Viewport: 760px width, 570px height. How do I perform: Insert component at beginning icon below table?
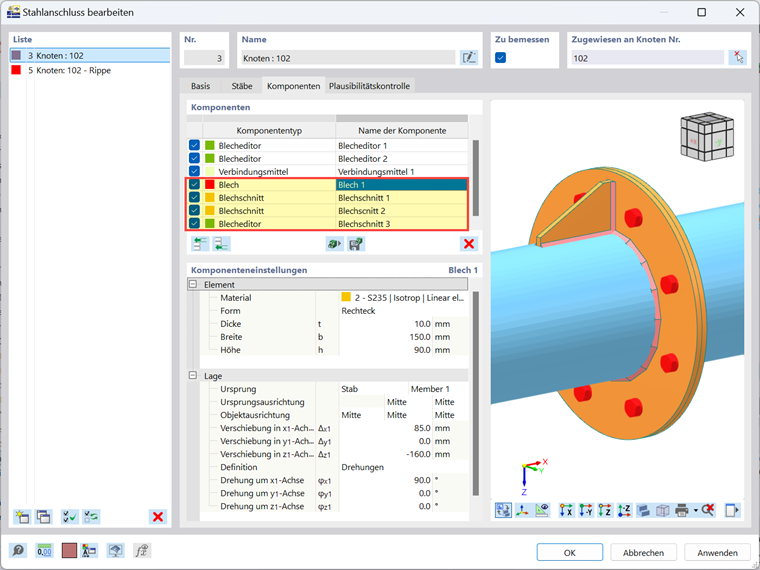coord(200,243)
